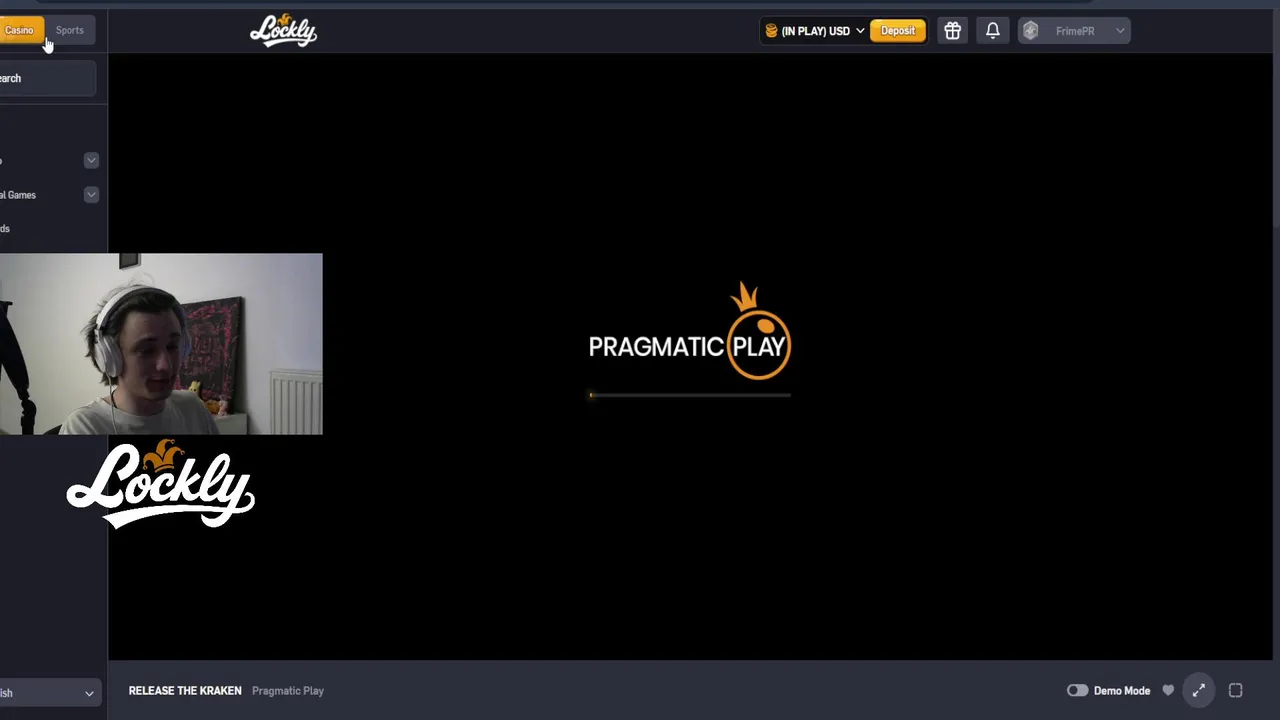Add game to favorites heart
The image size is (1280, 720).
(1168, 691)
